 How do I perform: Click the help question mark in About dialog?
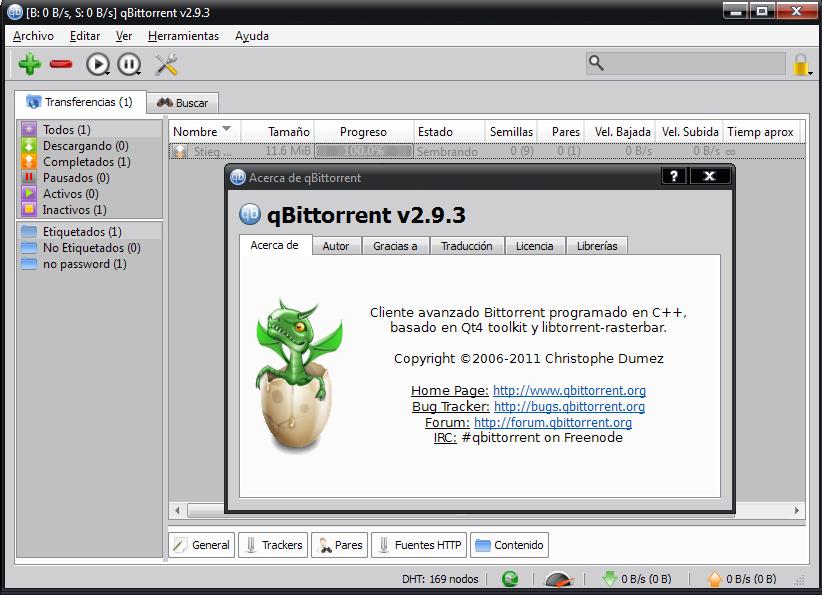point(675,176)
